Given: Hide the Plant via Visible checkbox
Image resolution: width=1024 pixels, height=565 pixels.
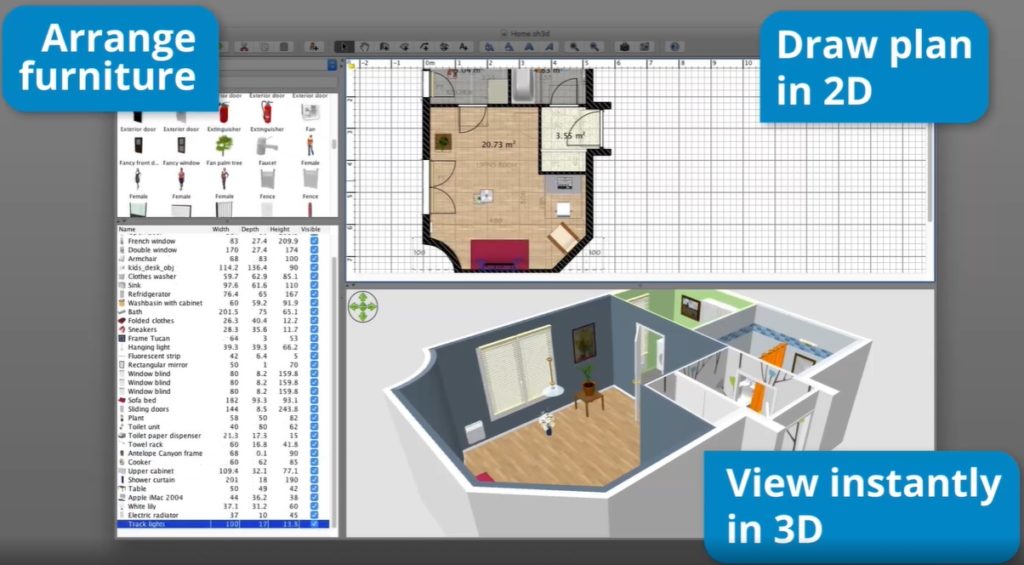Looking at the screenshot, I should click(x=314, y=417).
